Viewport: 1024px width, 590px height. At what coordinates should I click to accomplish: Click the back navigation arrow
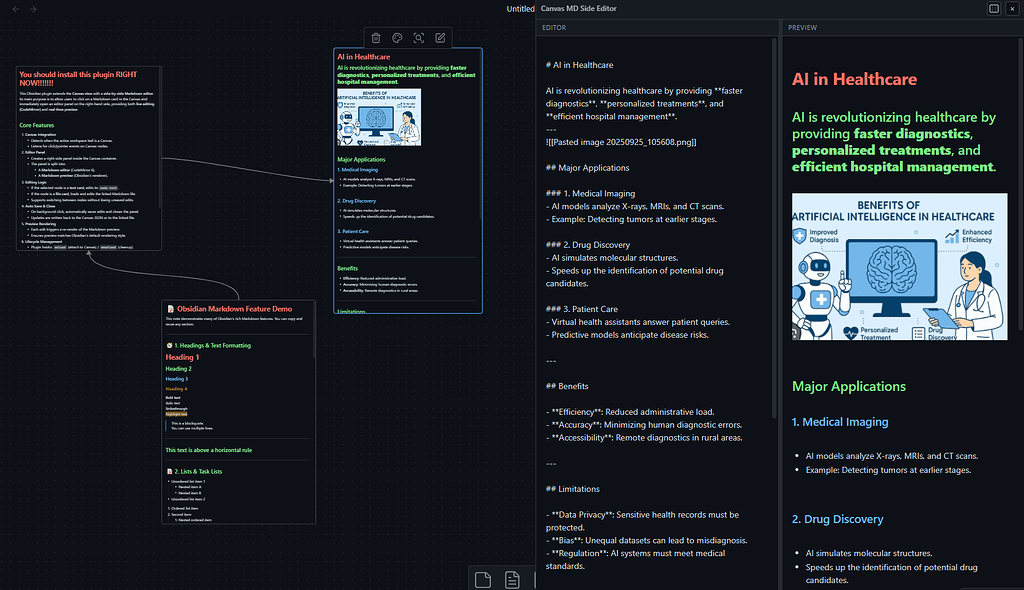tap(15, 9)
